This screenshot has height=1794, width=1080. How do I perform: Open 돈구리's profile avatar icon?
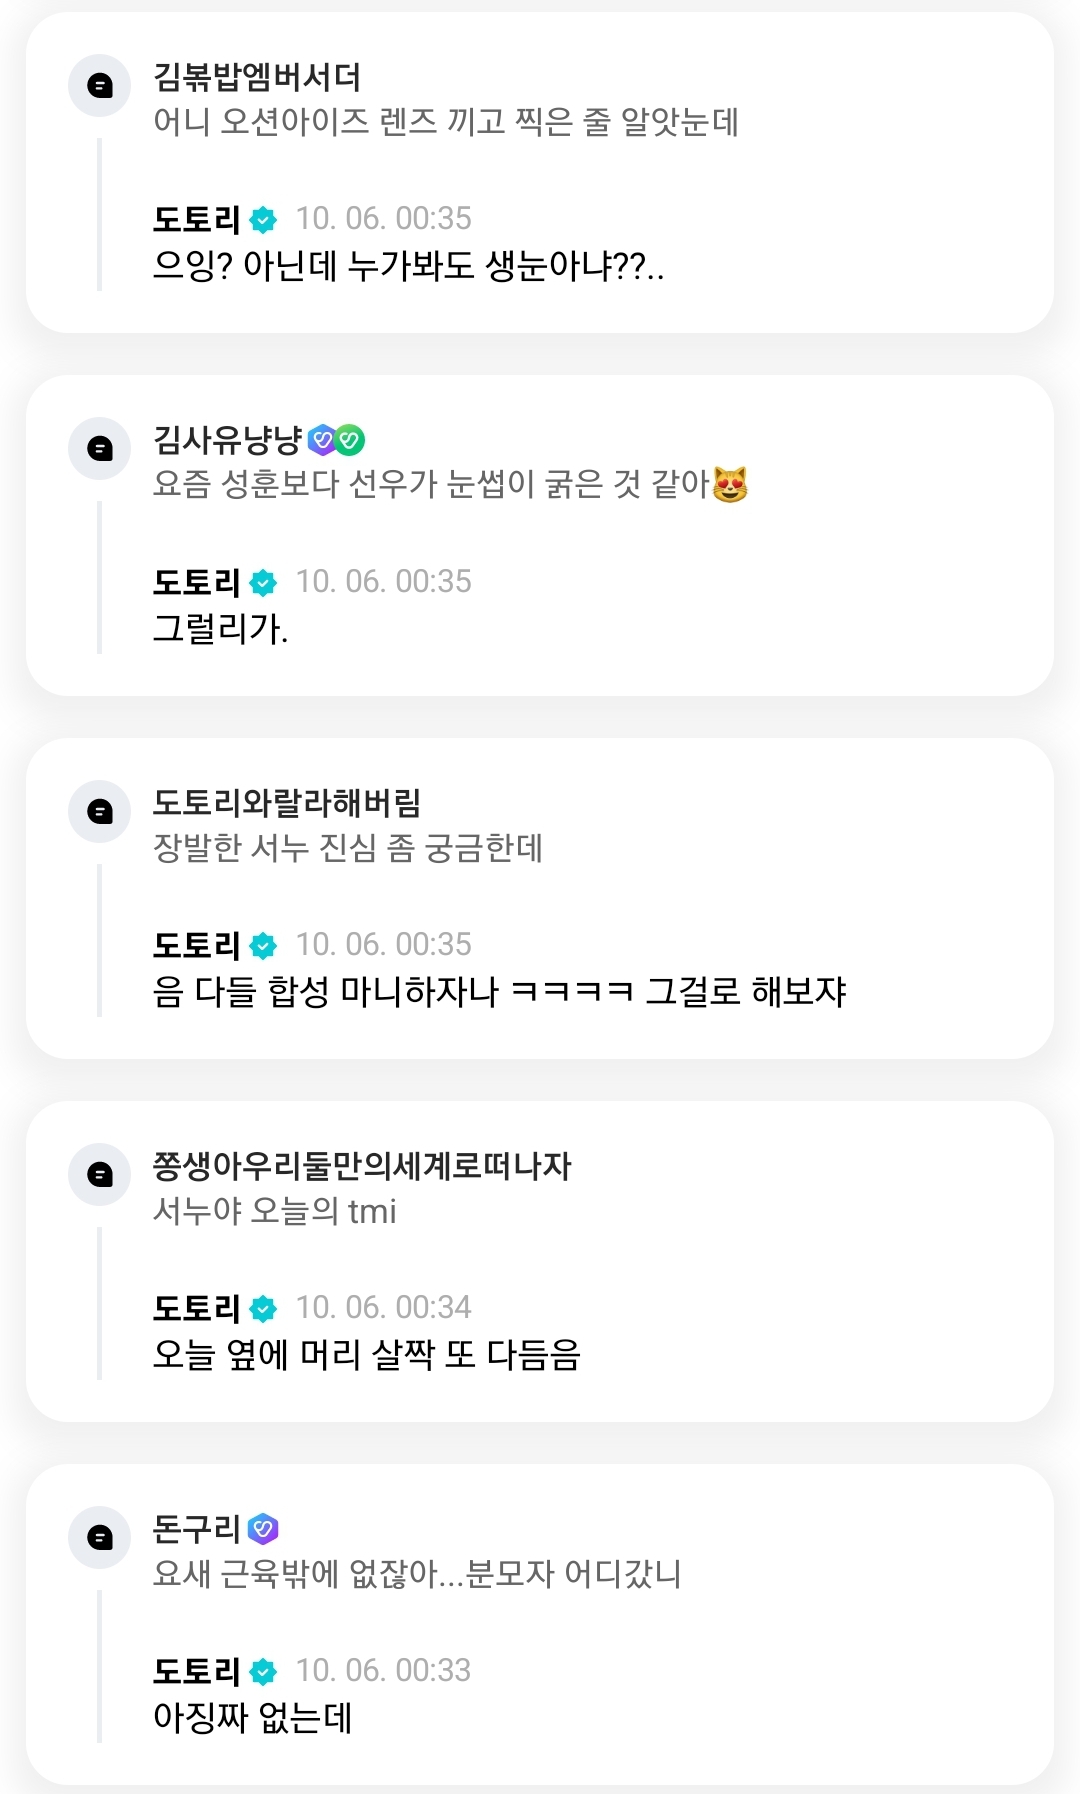pos(100,1538)
